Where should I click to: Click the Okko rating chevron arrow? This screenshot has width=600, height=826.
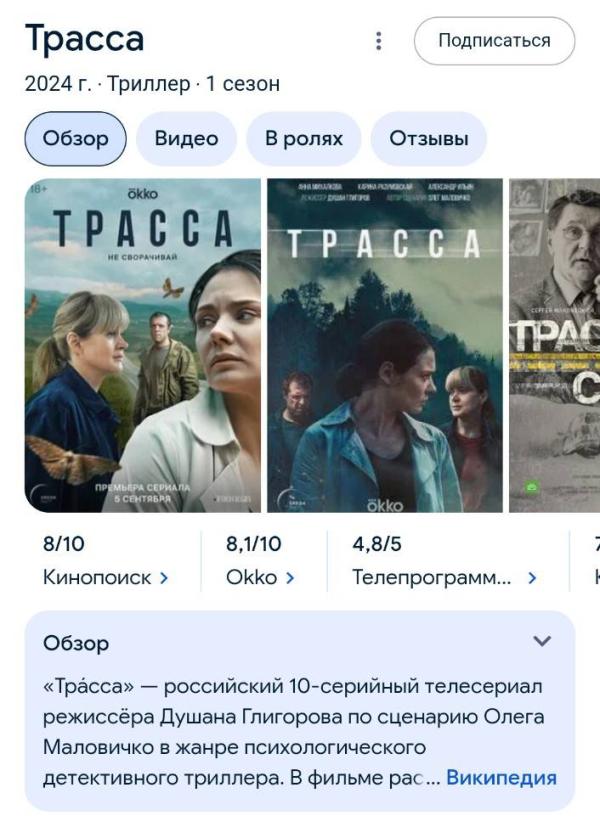290,578
